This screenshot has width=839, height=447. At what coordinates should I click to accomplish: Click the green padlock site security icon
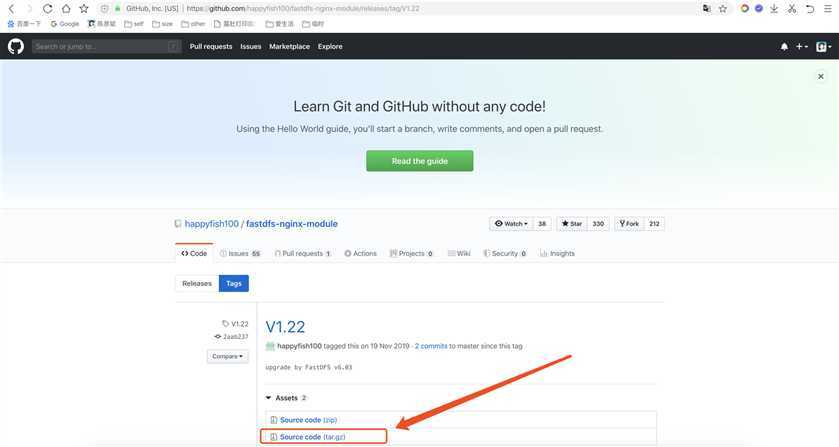tap(118, 9)
